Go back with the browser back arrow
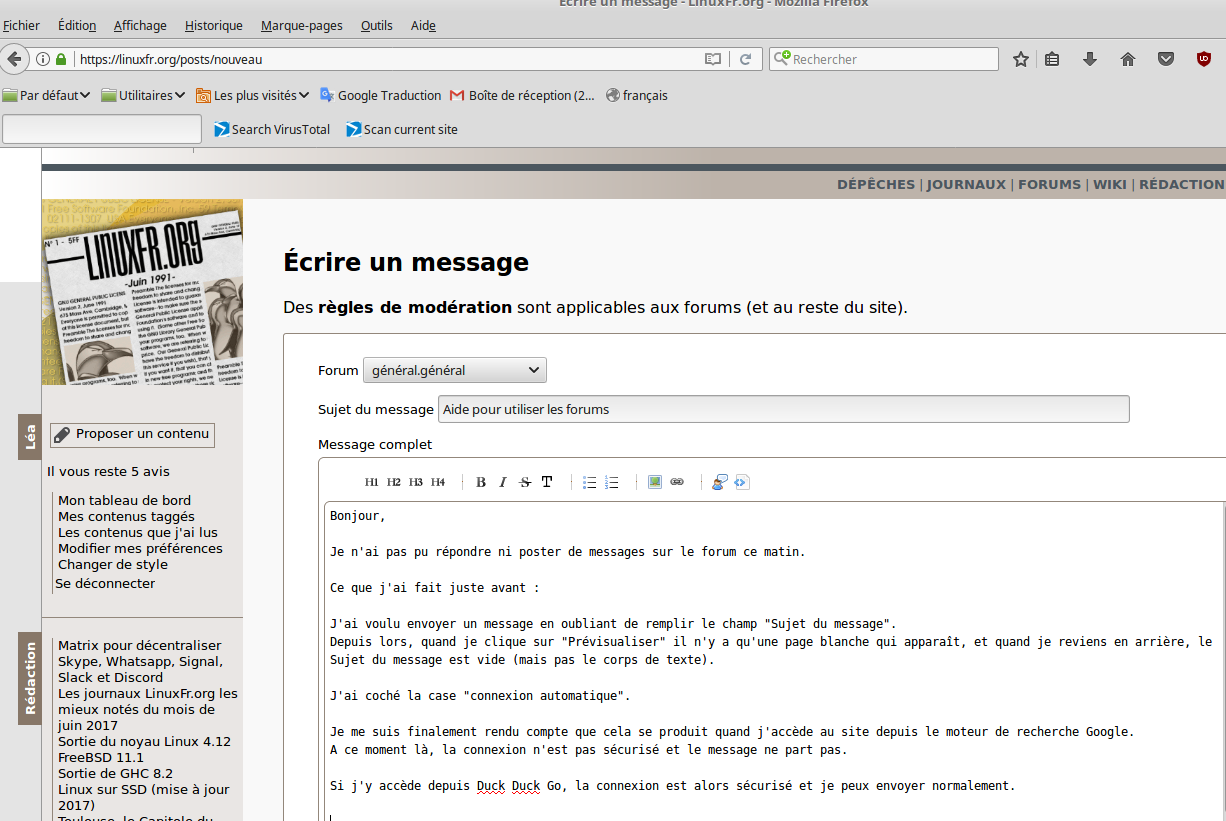 13,59
